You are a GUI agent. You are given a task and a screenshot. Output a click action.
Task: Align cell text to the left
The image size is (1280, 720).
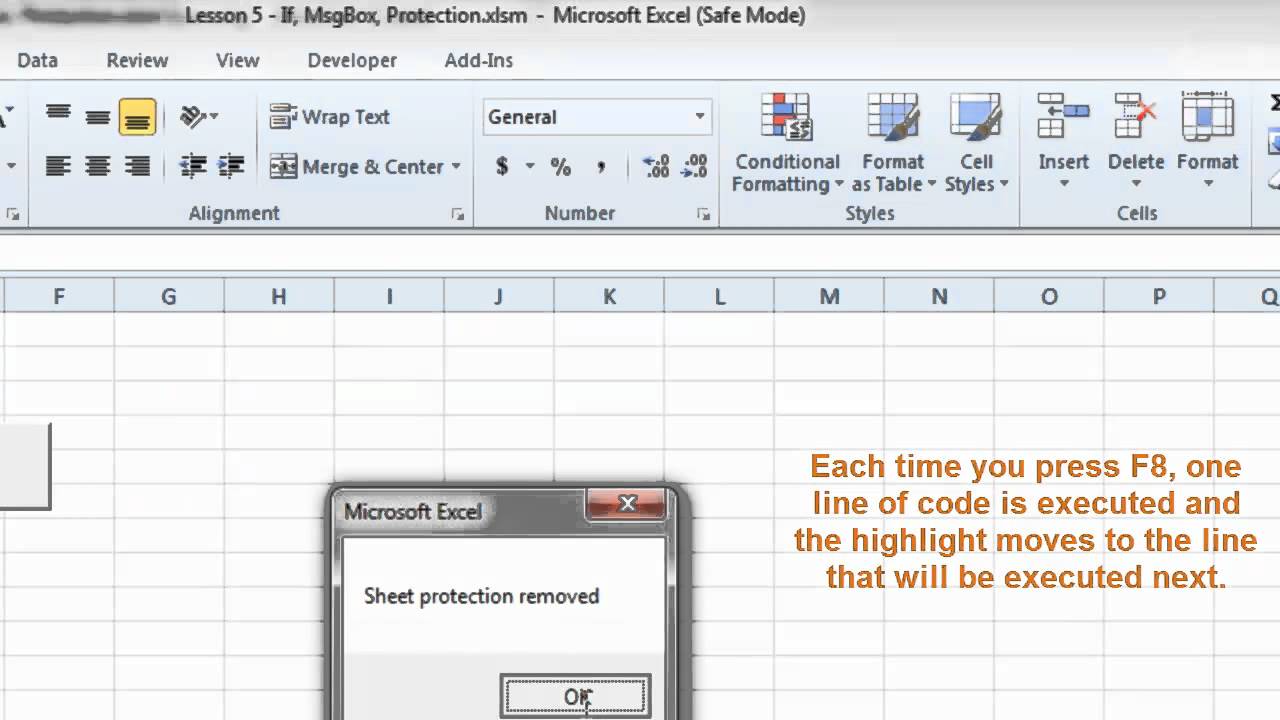point(58,166)
